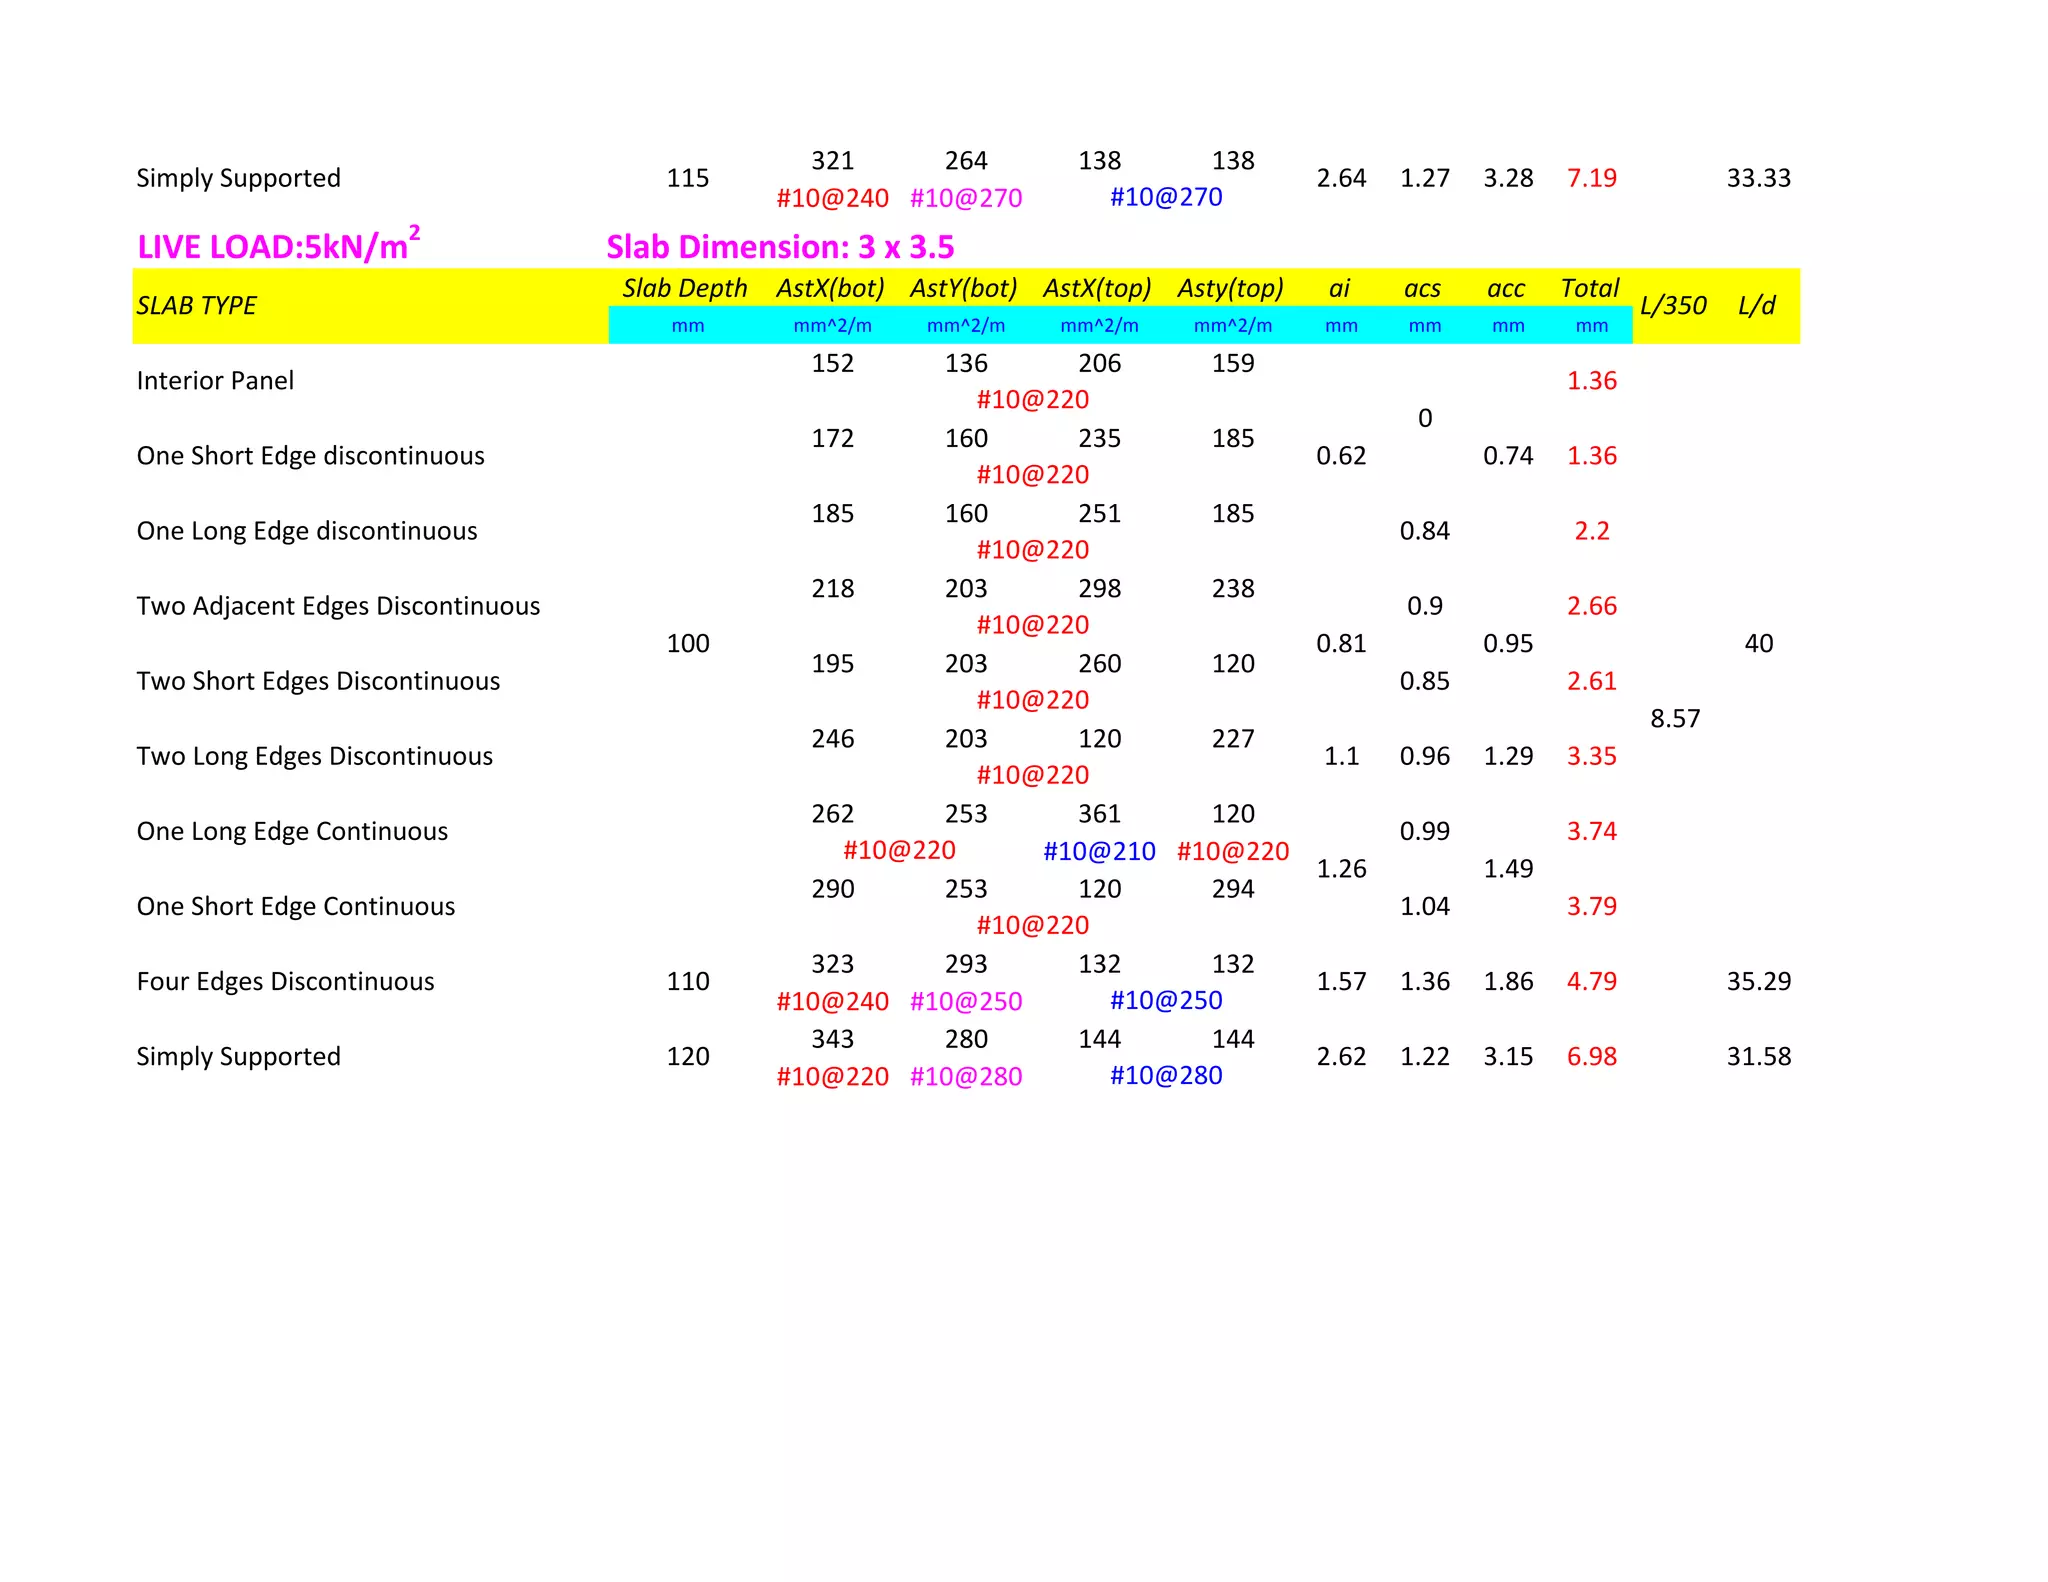Click the L/d header cell
Screen dimensions: 2048x1582
[x=1757, y=306]
